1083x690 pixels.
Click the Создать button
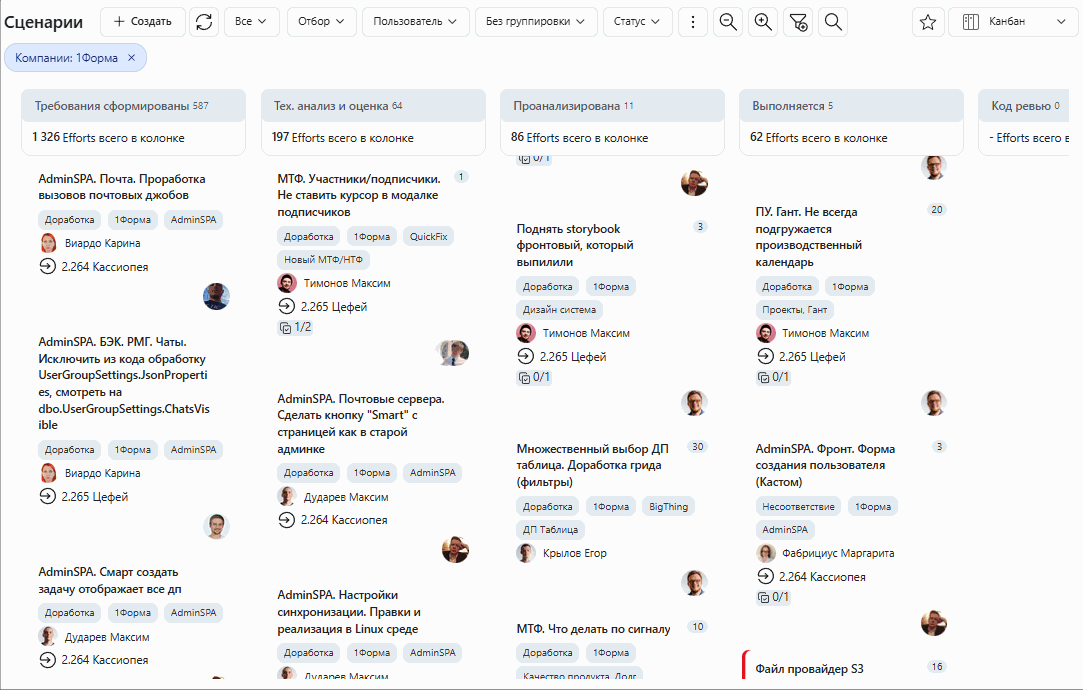click(x=143, y=22)
